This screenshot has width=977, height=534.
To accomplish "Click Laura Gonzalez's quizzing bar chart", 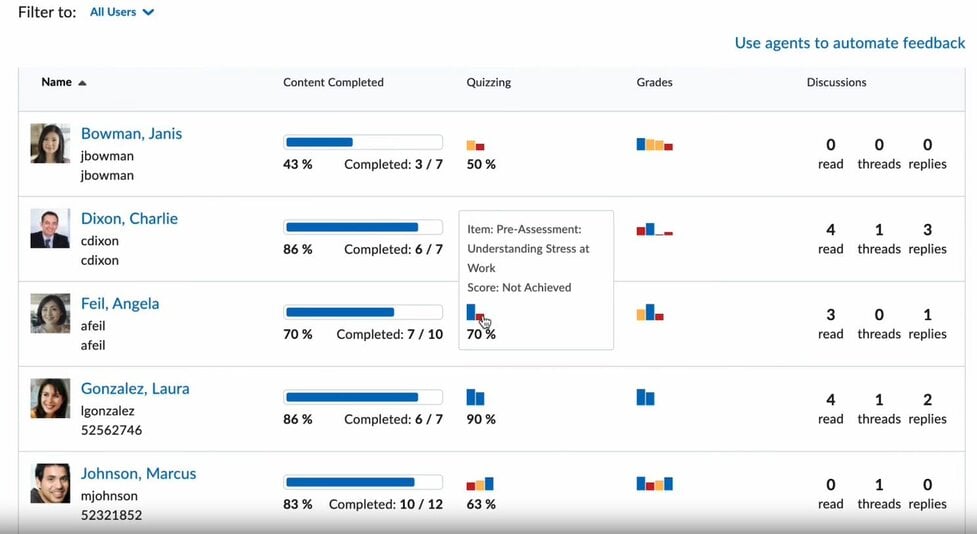I will click(x=475, y=398).
